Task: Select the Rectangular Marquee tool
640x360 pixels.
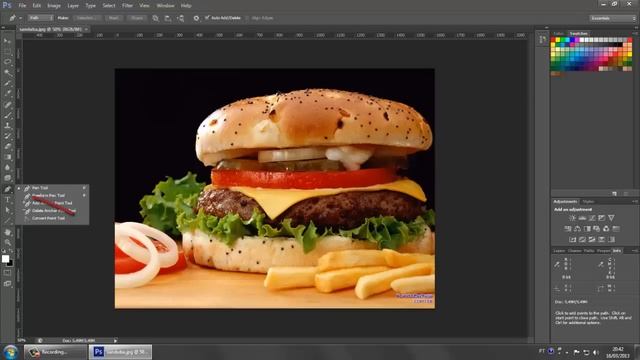Action: [x=7, y=51]
